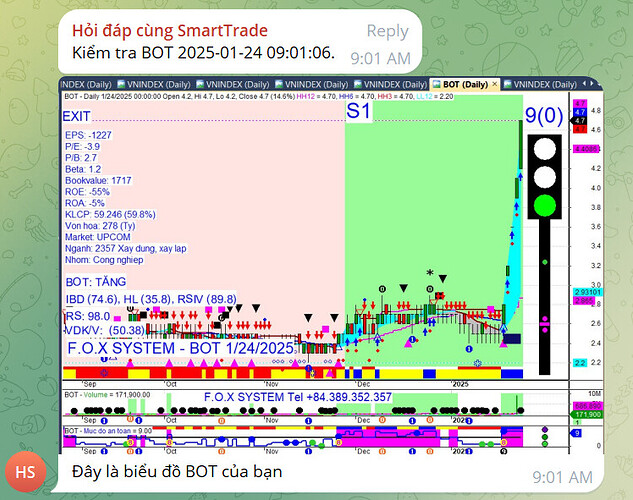Click the EPS: -1227 value
633x500 pixels.
point(88,135)
